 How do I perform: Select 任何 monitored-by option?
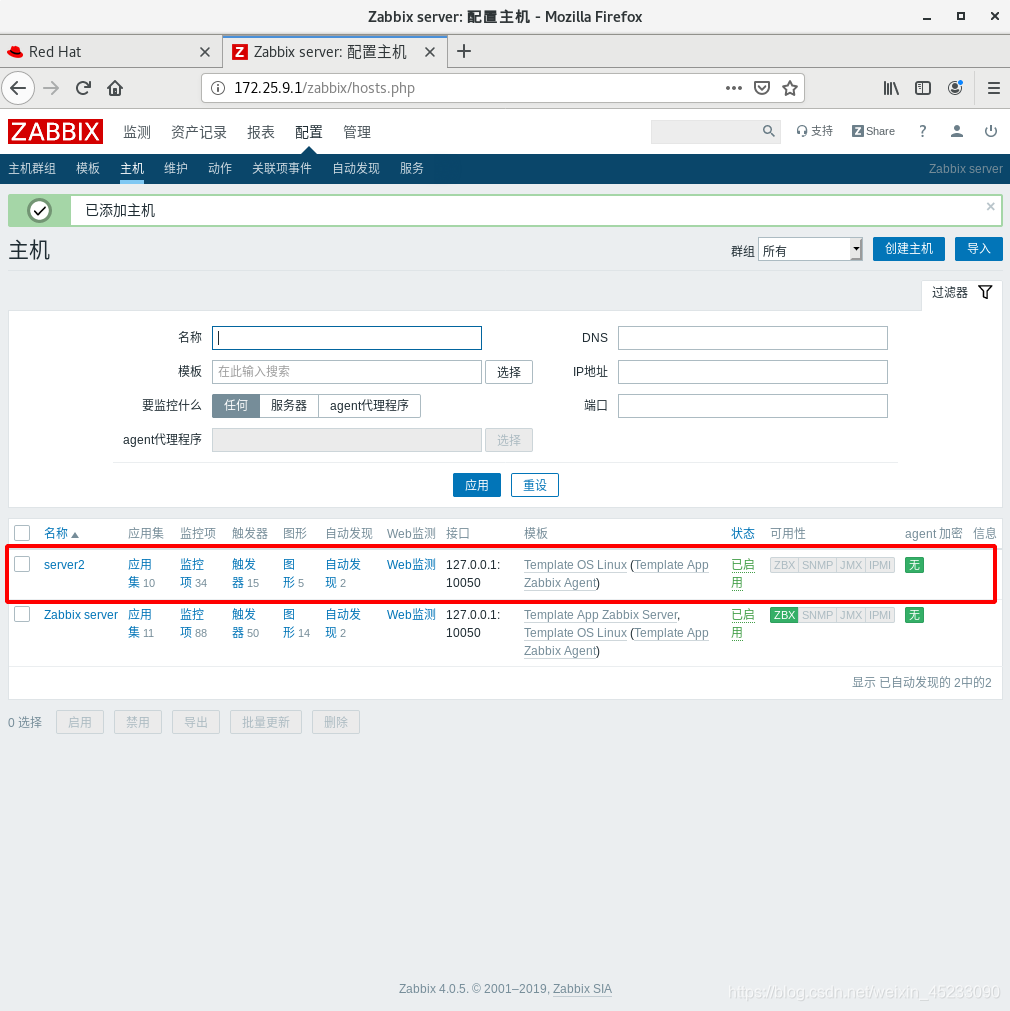(x=236, y=406)
